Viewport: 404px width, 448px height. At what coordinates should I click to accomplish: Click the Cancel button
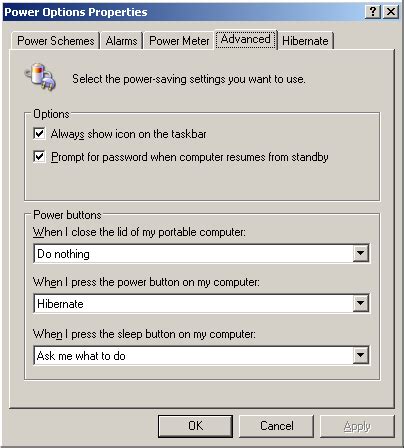tap(276, 426)
